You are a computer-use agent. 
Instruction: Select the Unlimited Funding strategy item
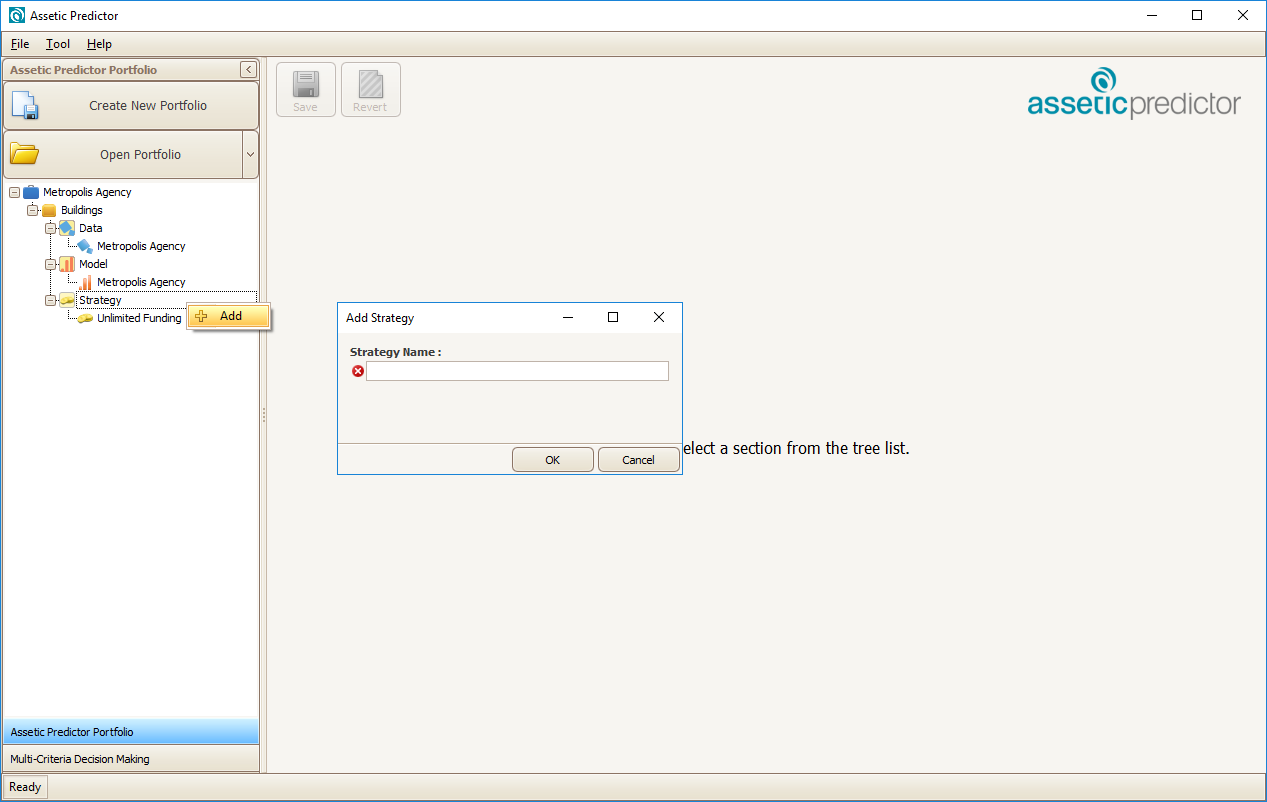pyautogui.click(x=139, y=318)
